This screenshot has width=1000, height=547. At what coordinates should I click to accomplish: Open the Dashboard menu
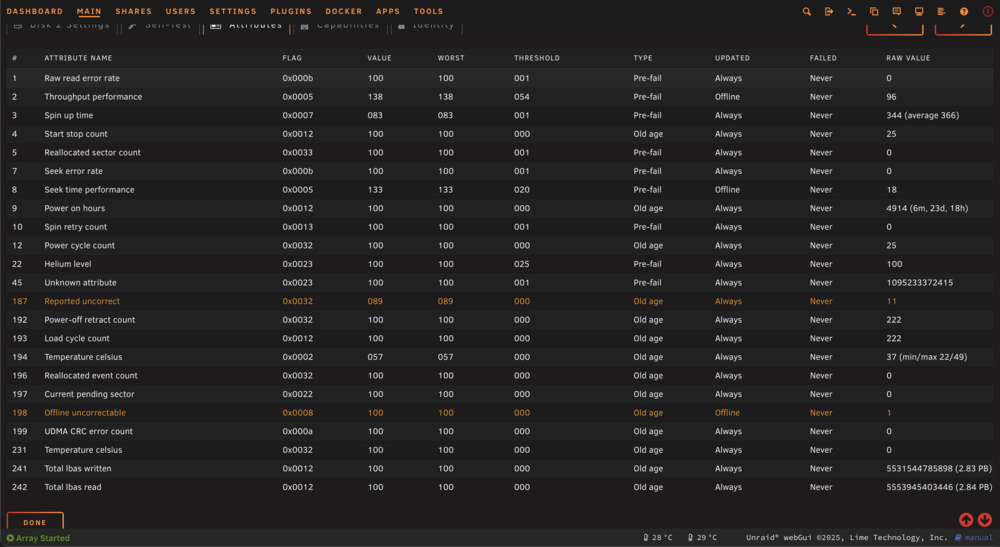34,11
